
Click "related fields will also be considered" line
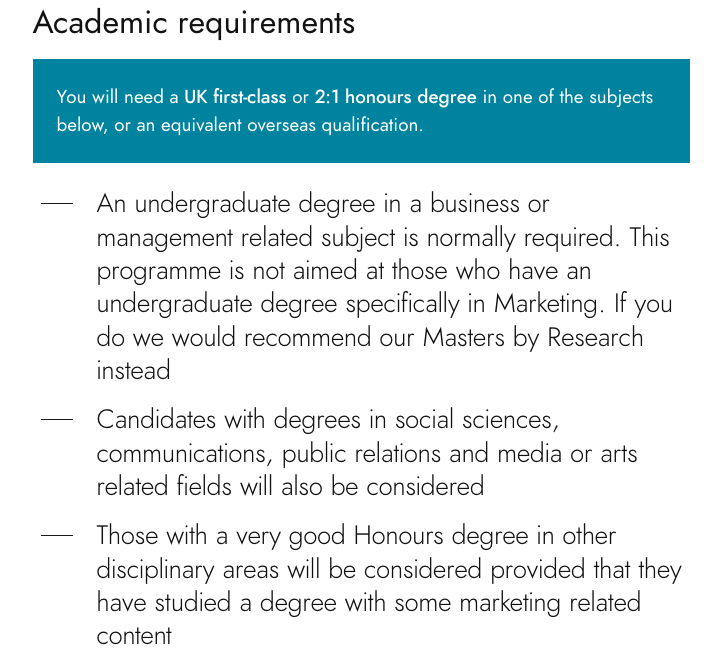point(290,486)
